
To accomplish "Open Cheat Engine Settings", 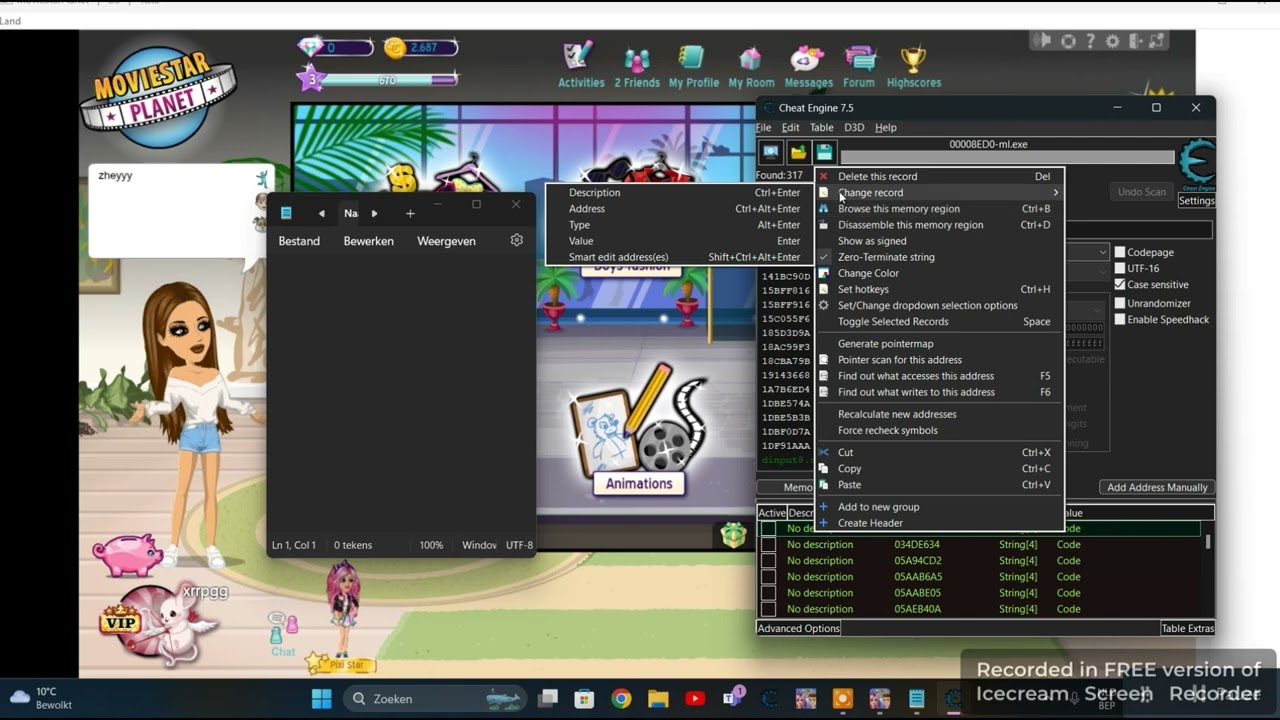I will 1196,201.
